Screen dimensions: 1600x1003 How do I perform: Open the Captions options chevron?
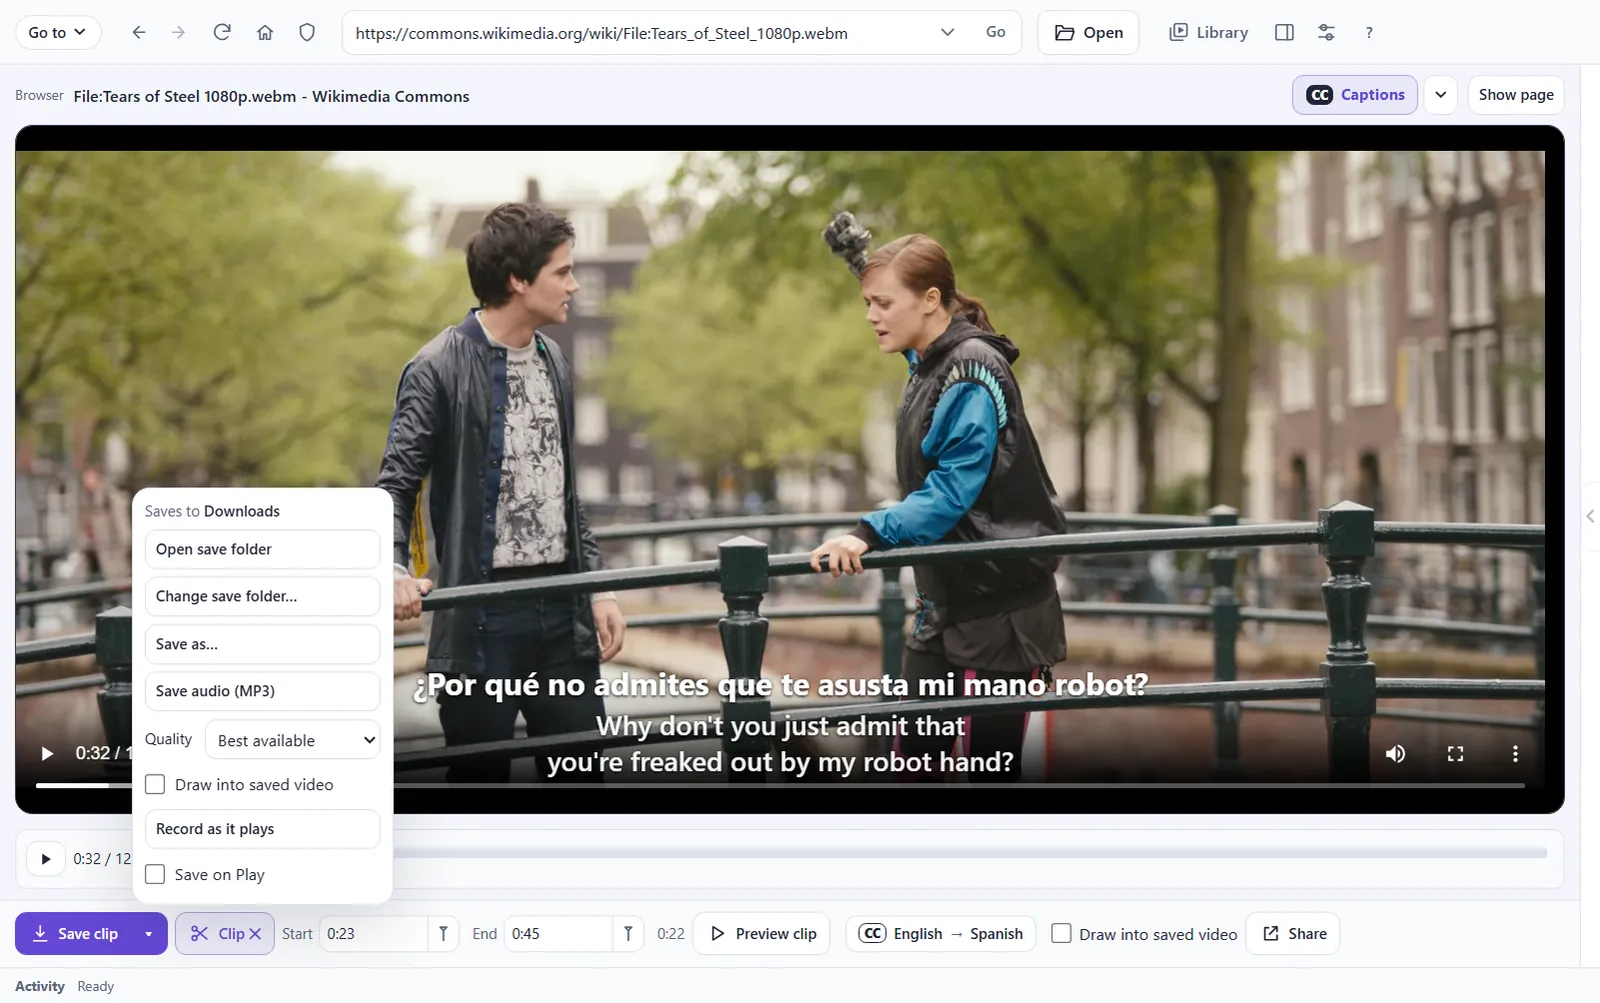point(1440,95)
